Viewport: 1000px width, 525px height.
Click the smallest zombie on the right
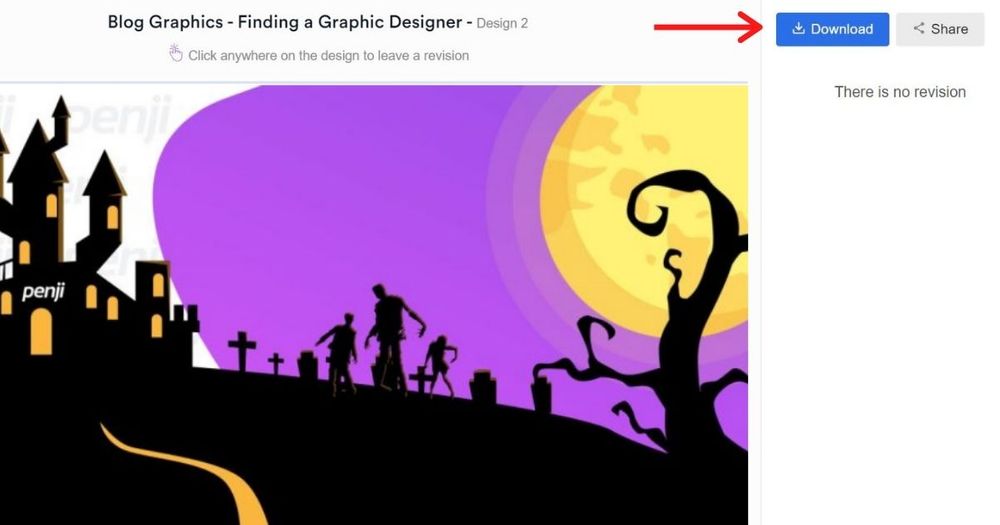point(441,366)
